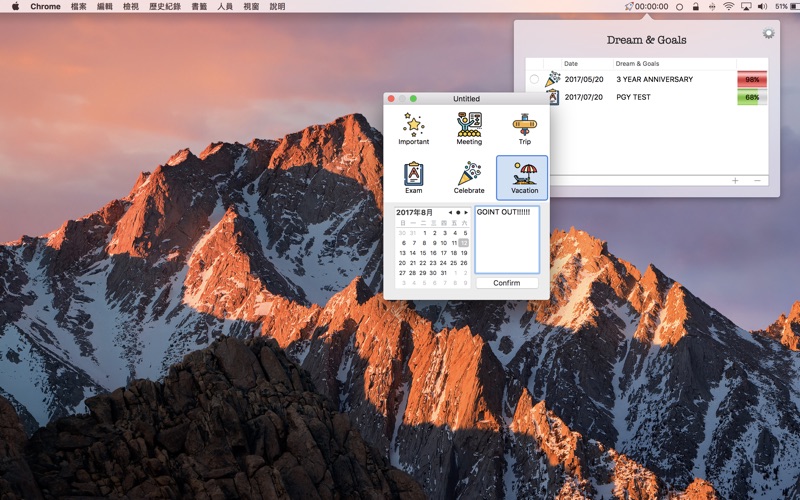Click the GOINT OUT text field
Screen dimensions: 800x500
(x=506, y=240)
